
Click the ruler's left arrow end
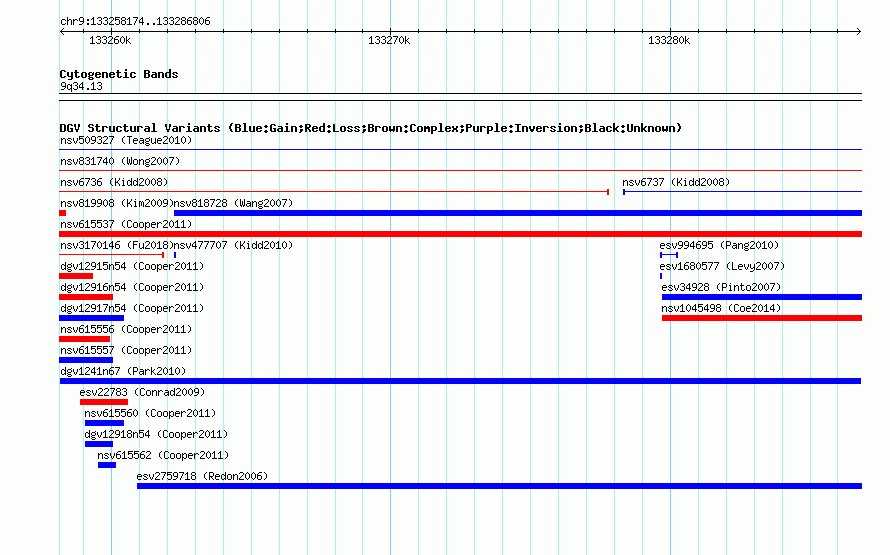62,32
